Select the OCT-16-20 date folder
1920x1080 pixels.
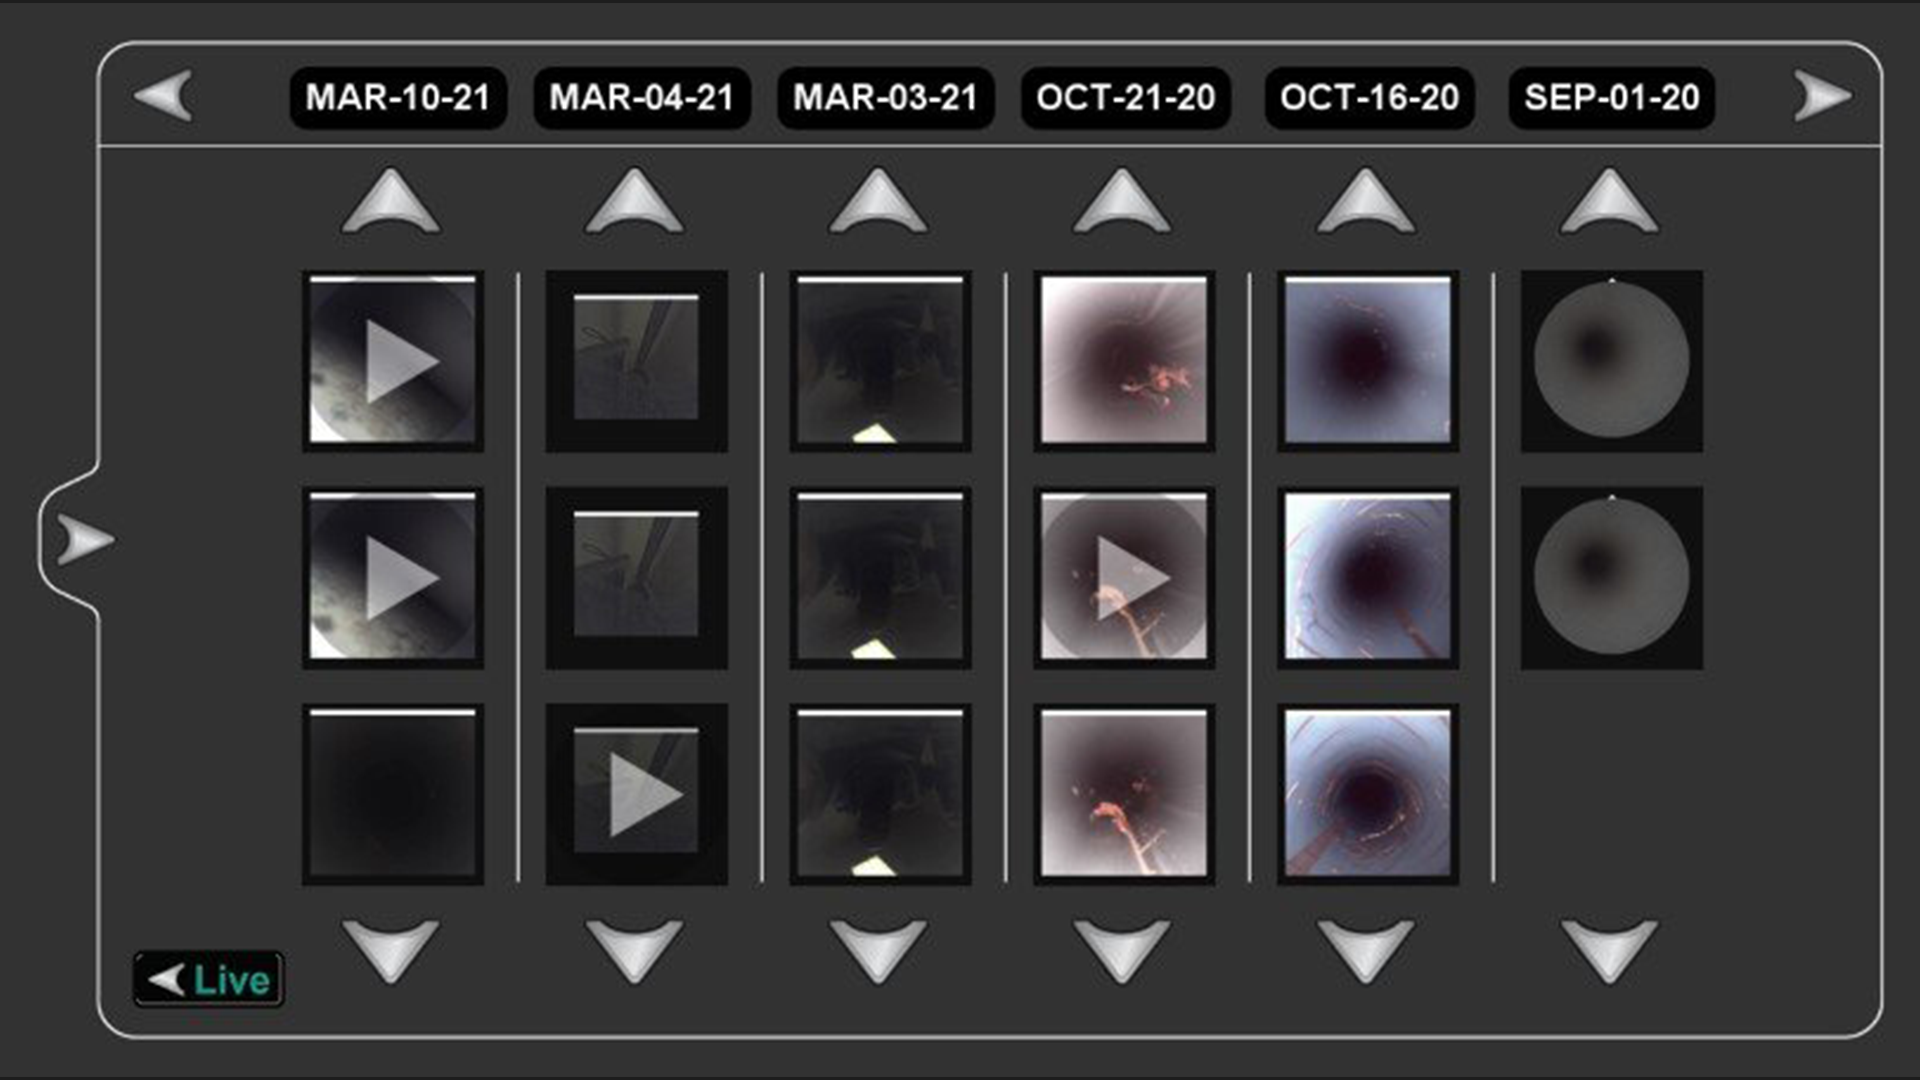pos(1369,98)
